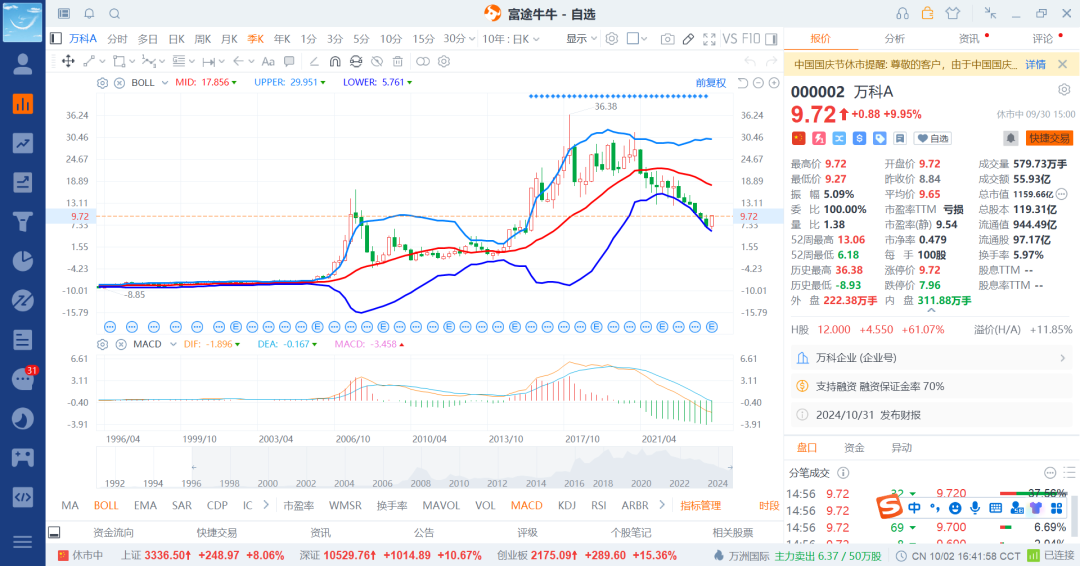
Task: Expand chart to fullscreen
Action: click(x=709, y=39)
